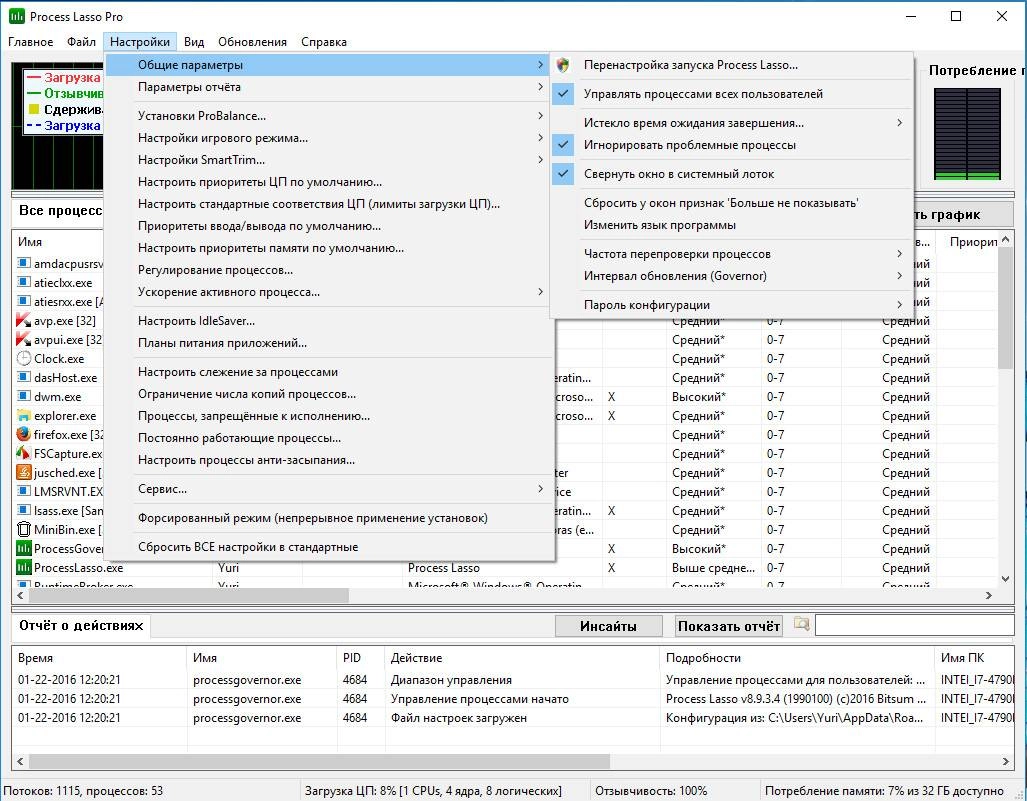Viewport: 1027px width, 801px height.
Task: Click the memory consumption bar gauge
Action: click(x=967, y=134)
